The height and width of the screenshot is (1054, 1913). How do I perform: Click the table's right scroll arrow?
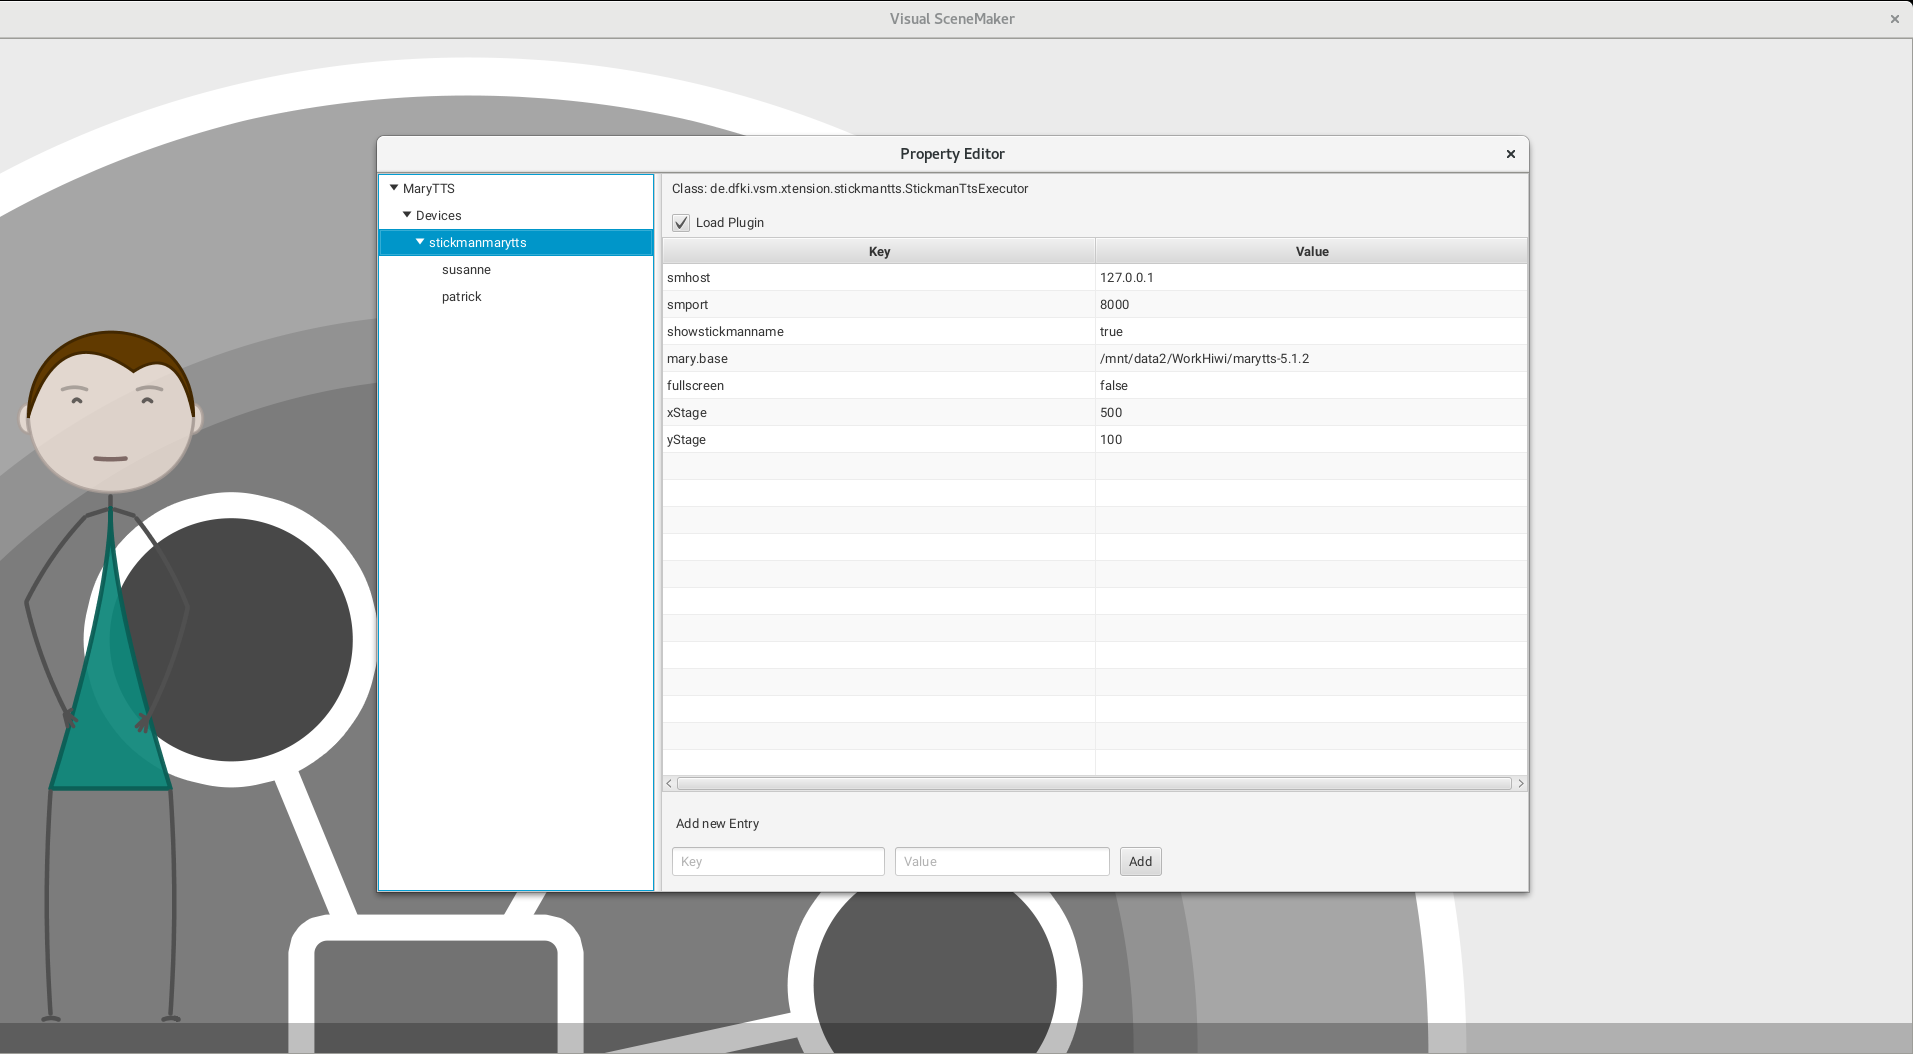[1520, 784]
